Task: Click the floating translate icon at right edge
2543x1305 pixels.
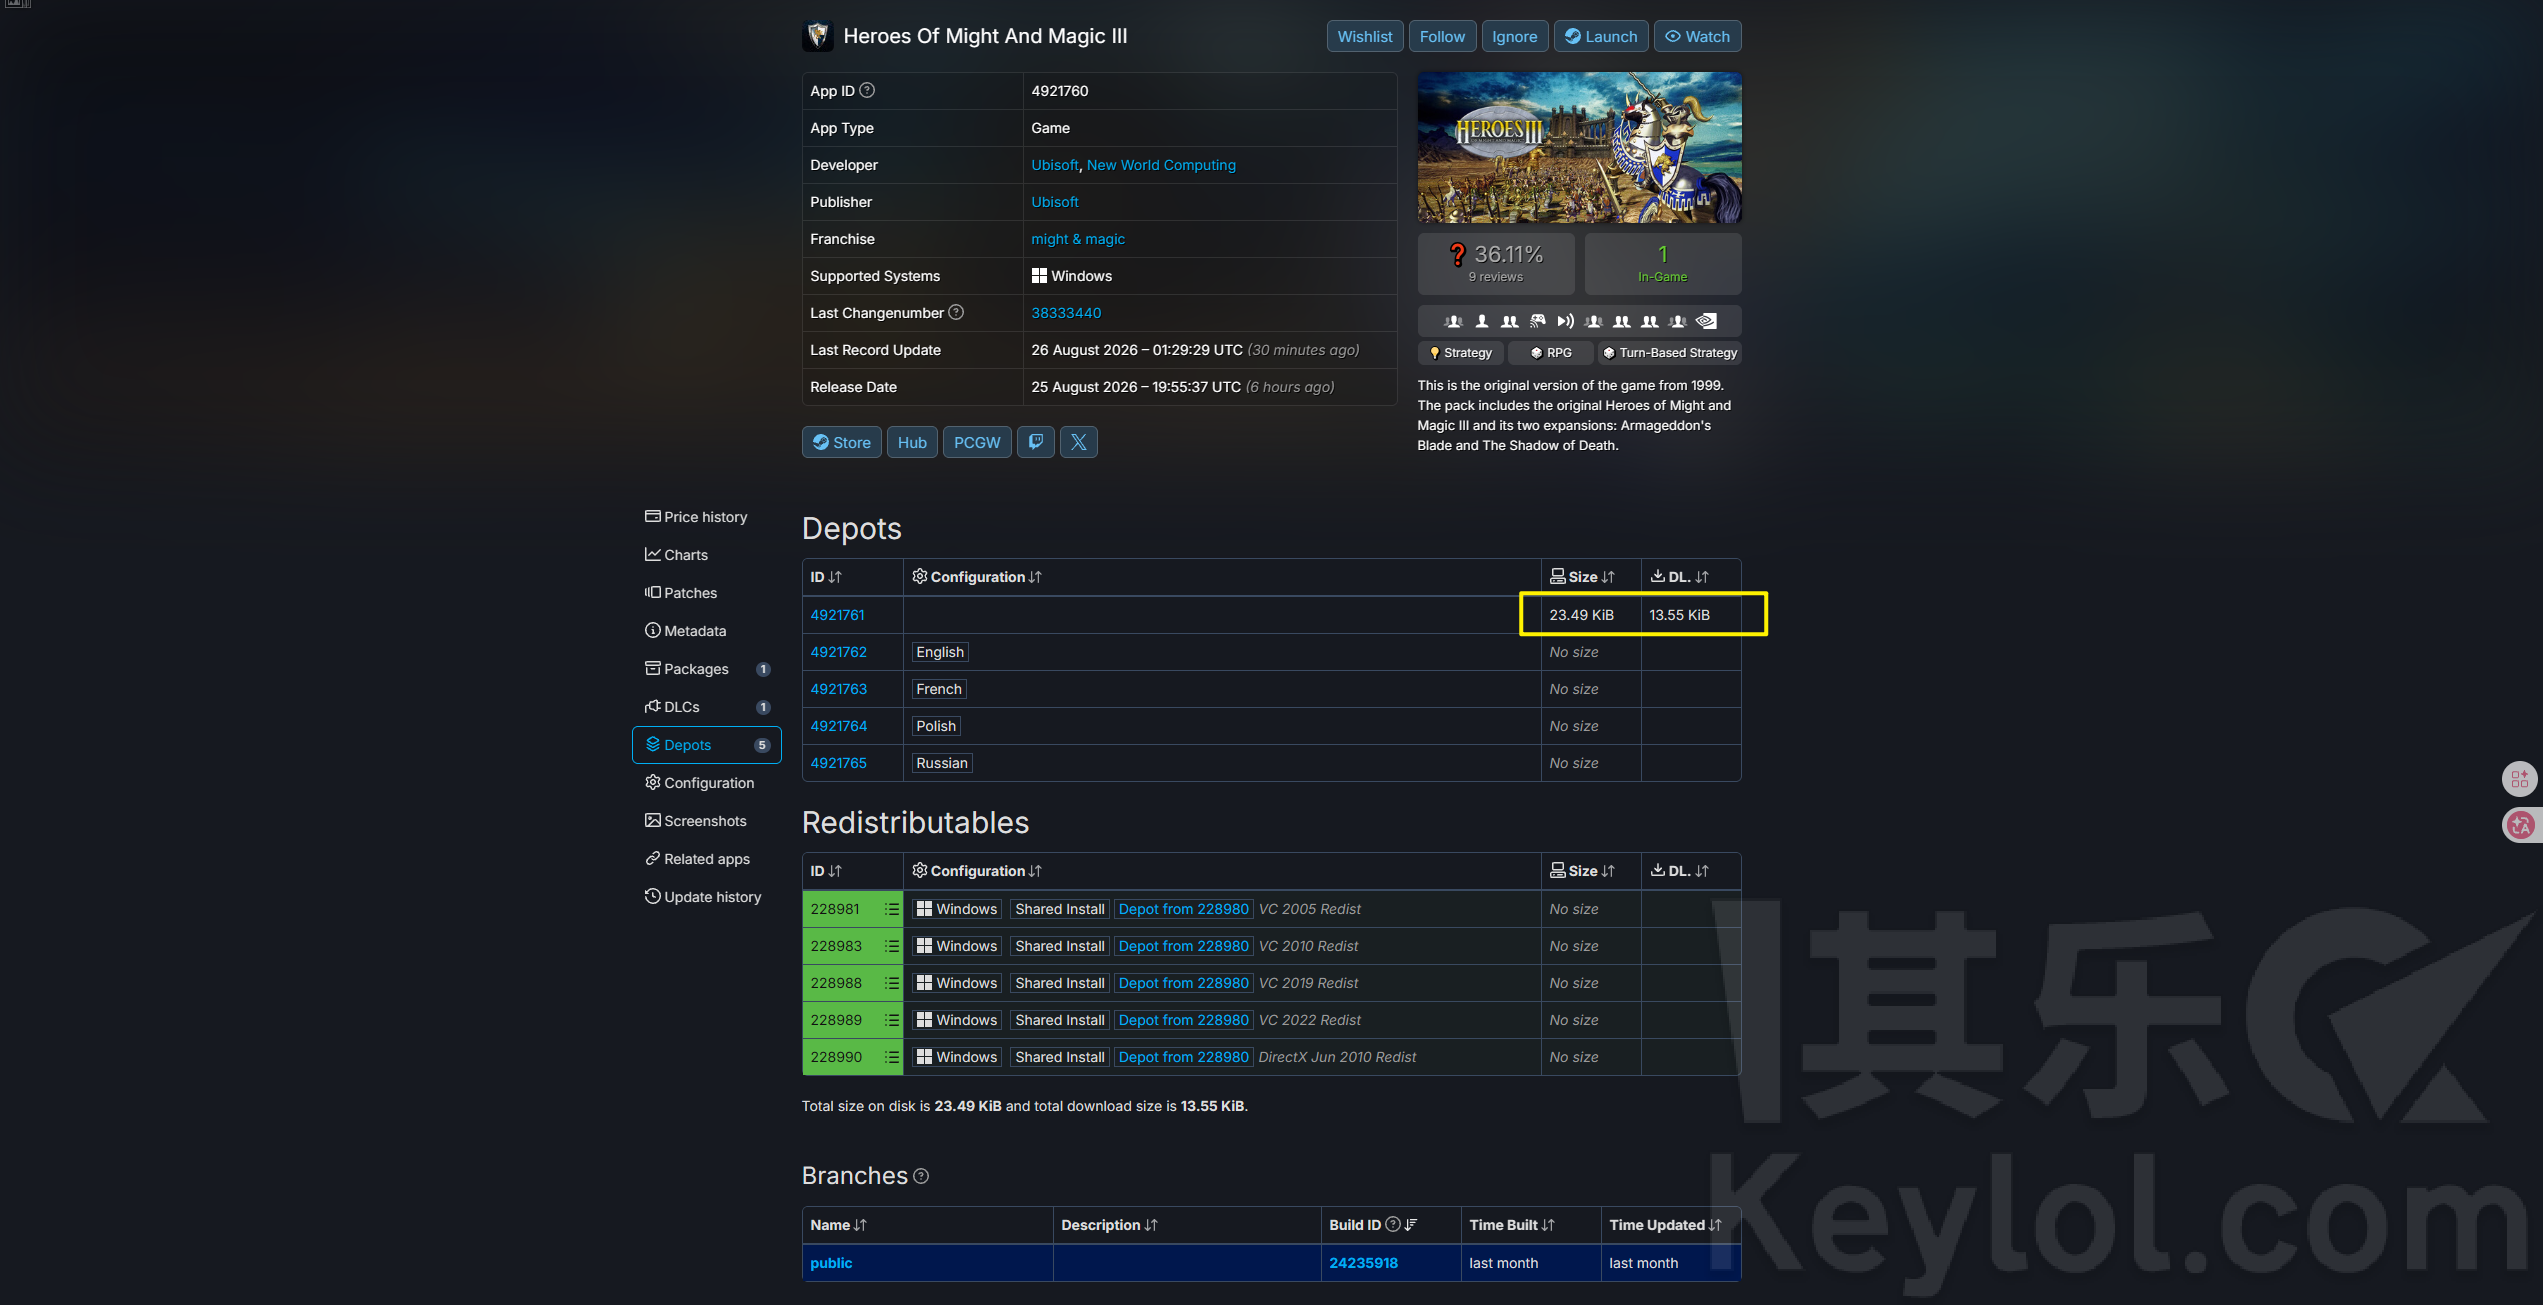Action: (2520, 825)
